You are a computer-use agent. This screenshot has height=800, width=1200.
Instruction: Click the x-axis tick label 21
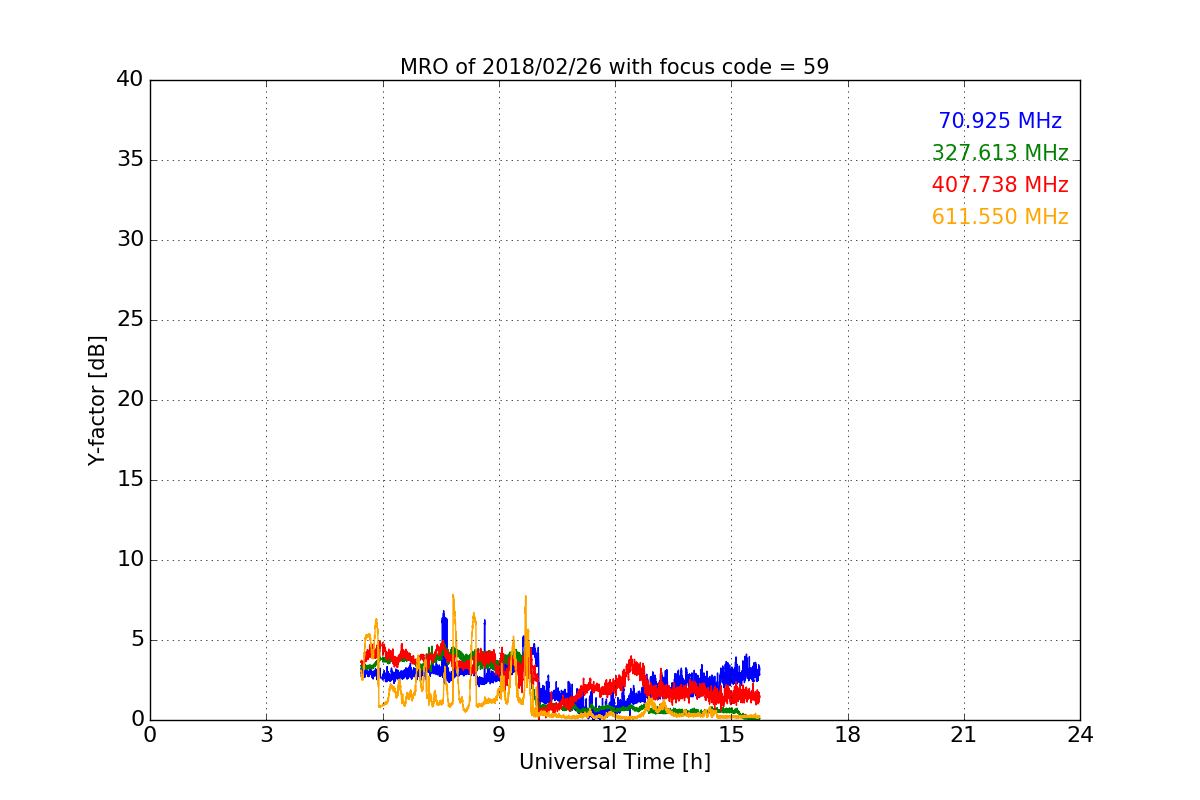pyautogui.click(x=964, y=735)
